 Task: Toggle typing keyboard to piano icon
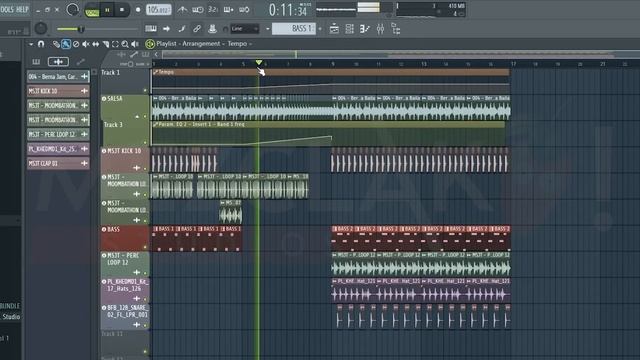(151, 29)
